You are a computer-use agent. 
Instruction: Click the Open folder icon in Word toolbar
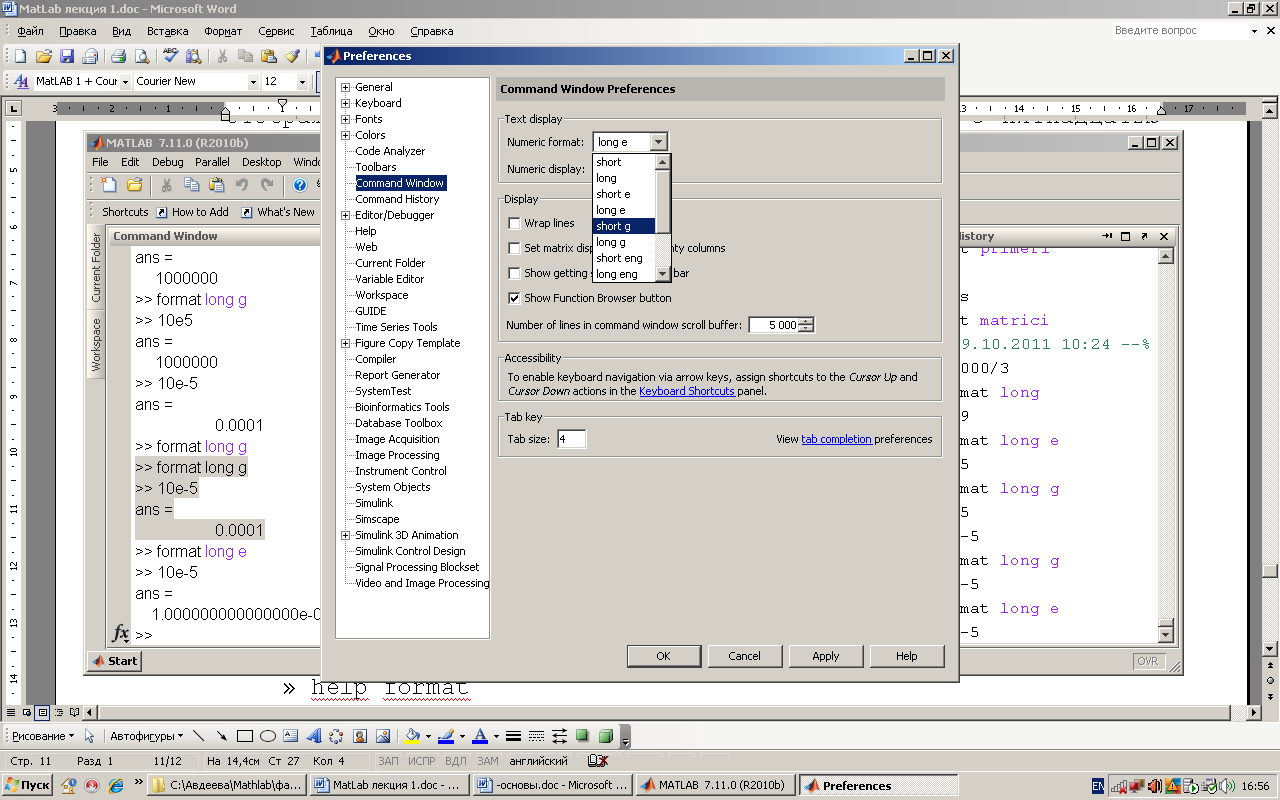(x=43, y=57)
